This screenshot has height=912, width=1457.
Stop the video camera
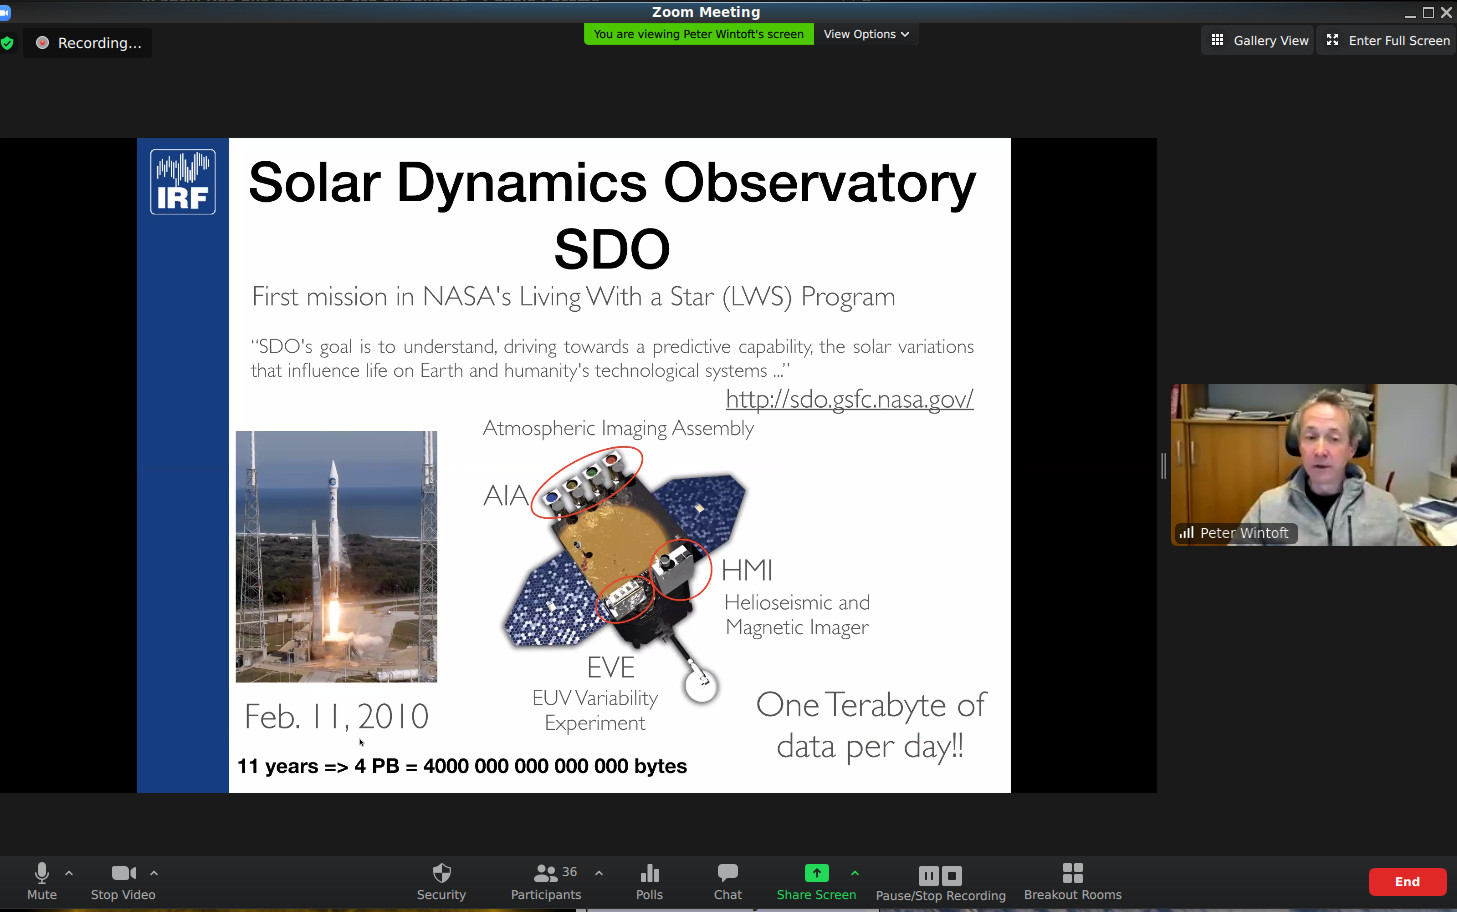coord(123,882)
